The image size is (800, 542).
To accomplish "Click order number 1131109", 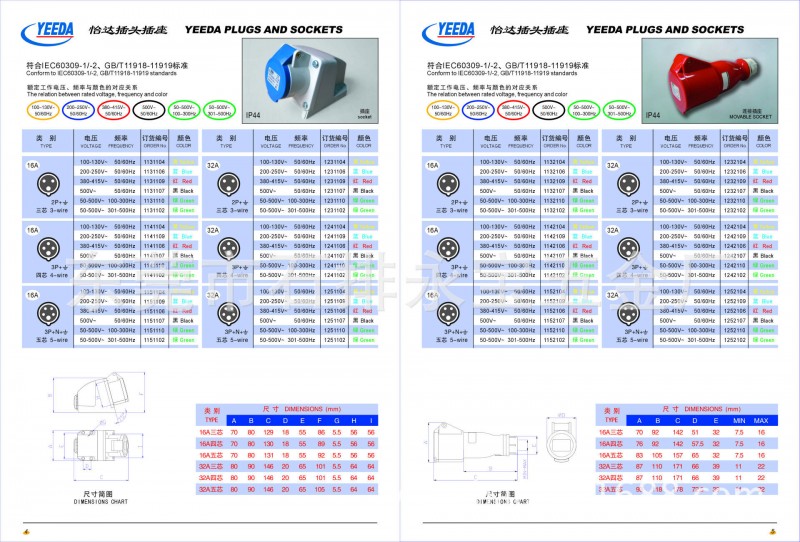I will (x=154, y=181).
